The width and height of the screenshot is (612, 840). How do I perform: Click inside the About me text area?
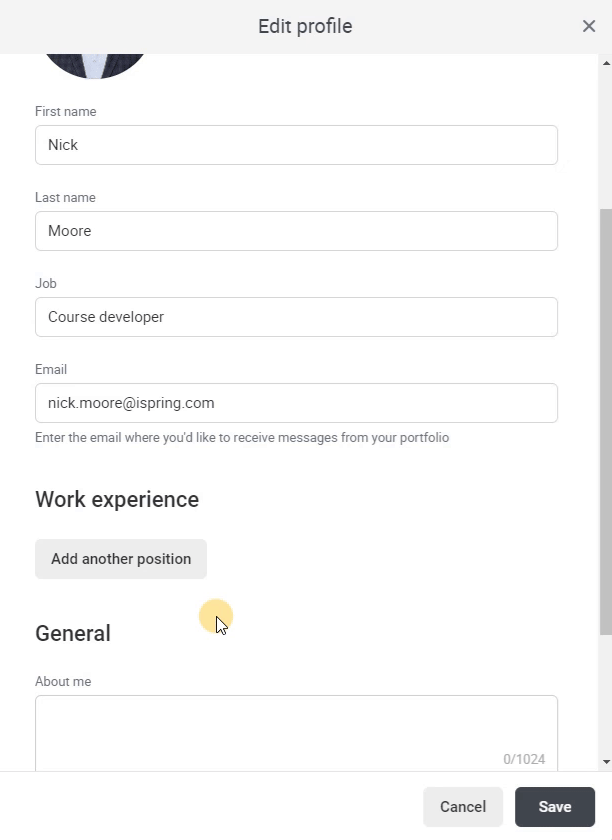click(296, 733)
